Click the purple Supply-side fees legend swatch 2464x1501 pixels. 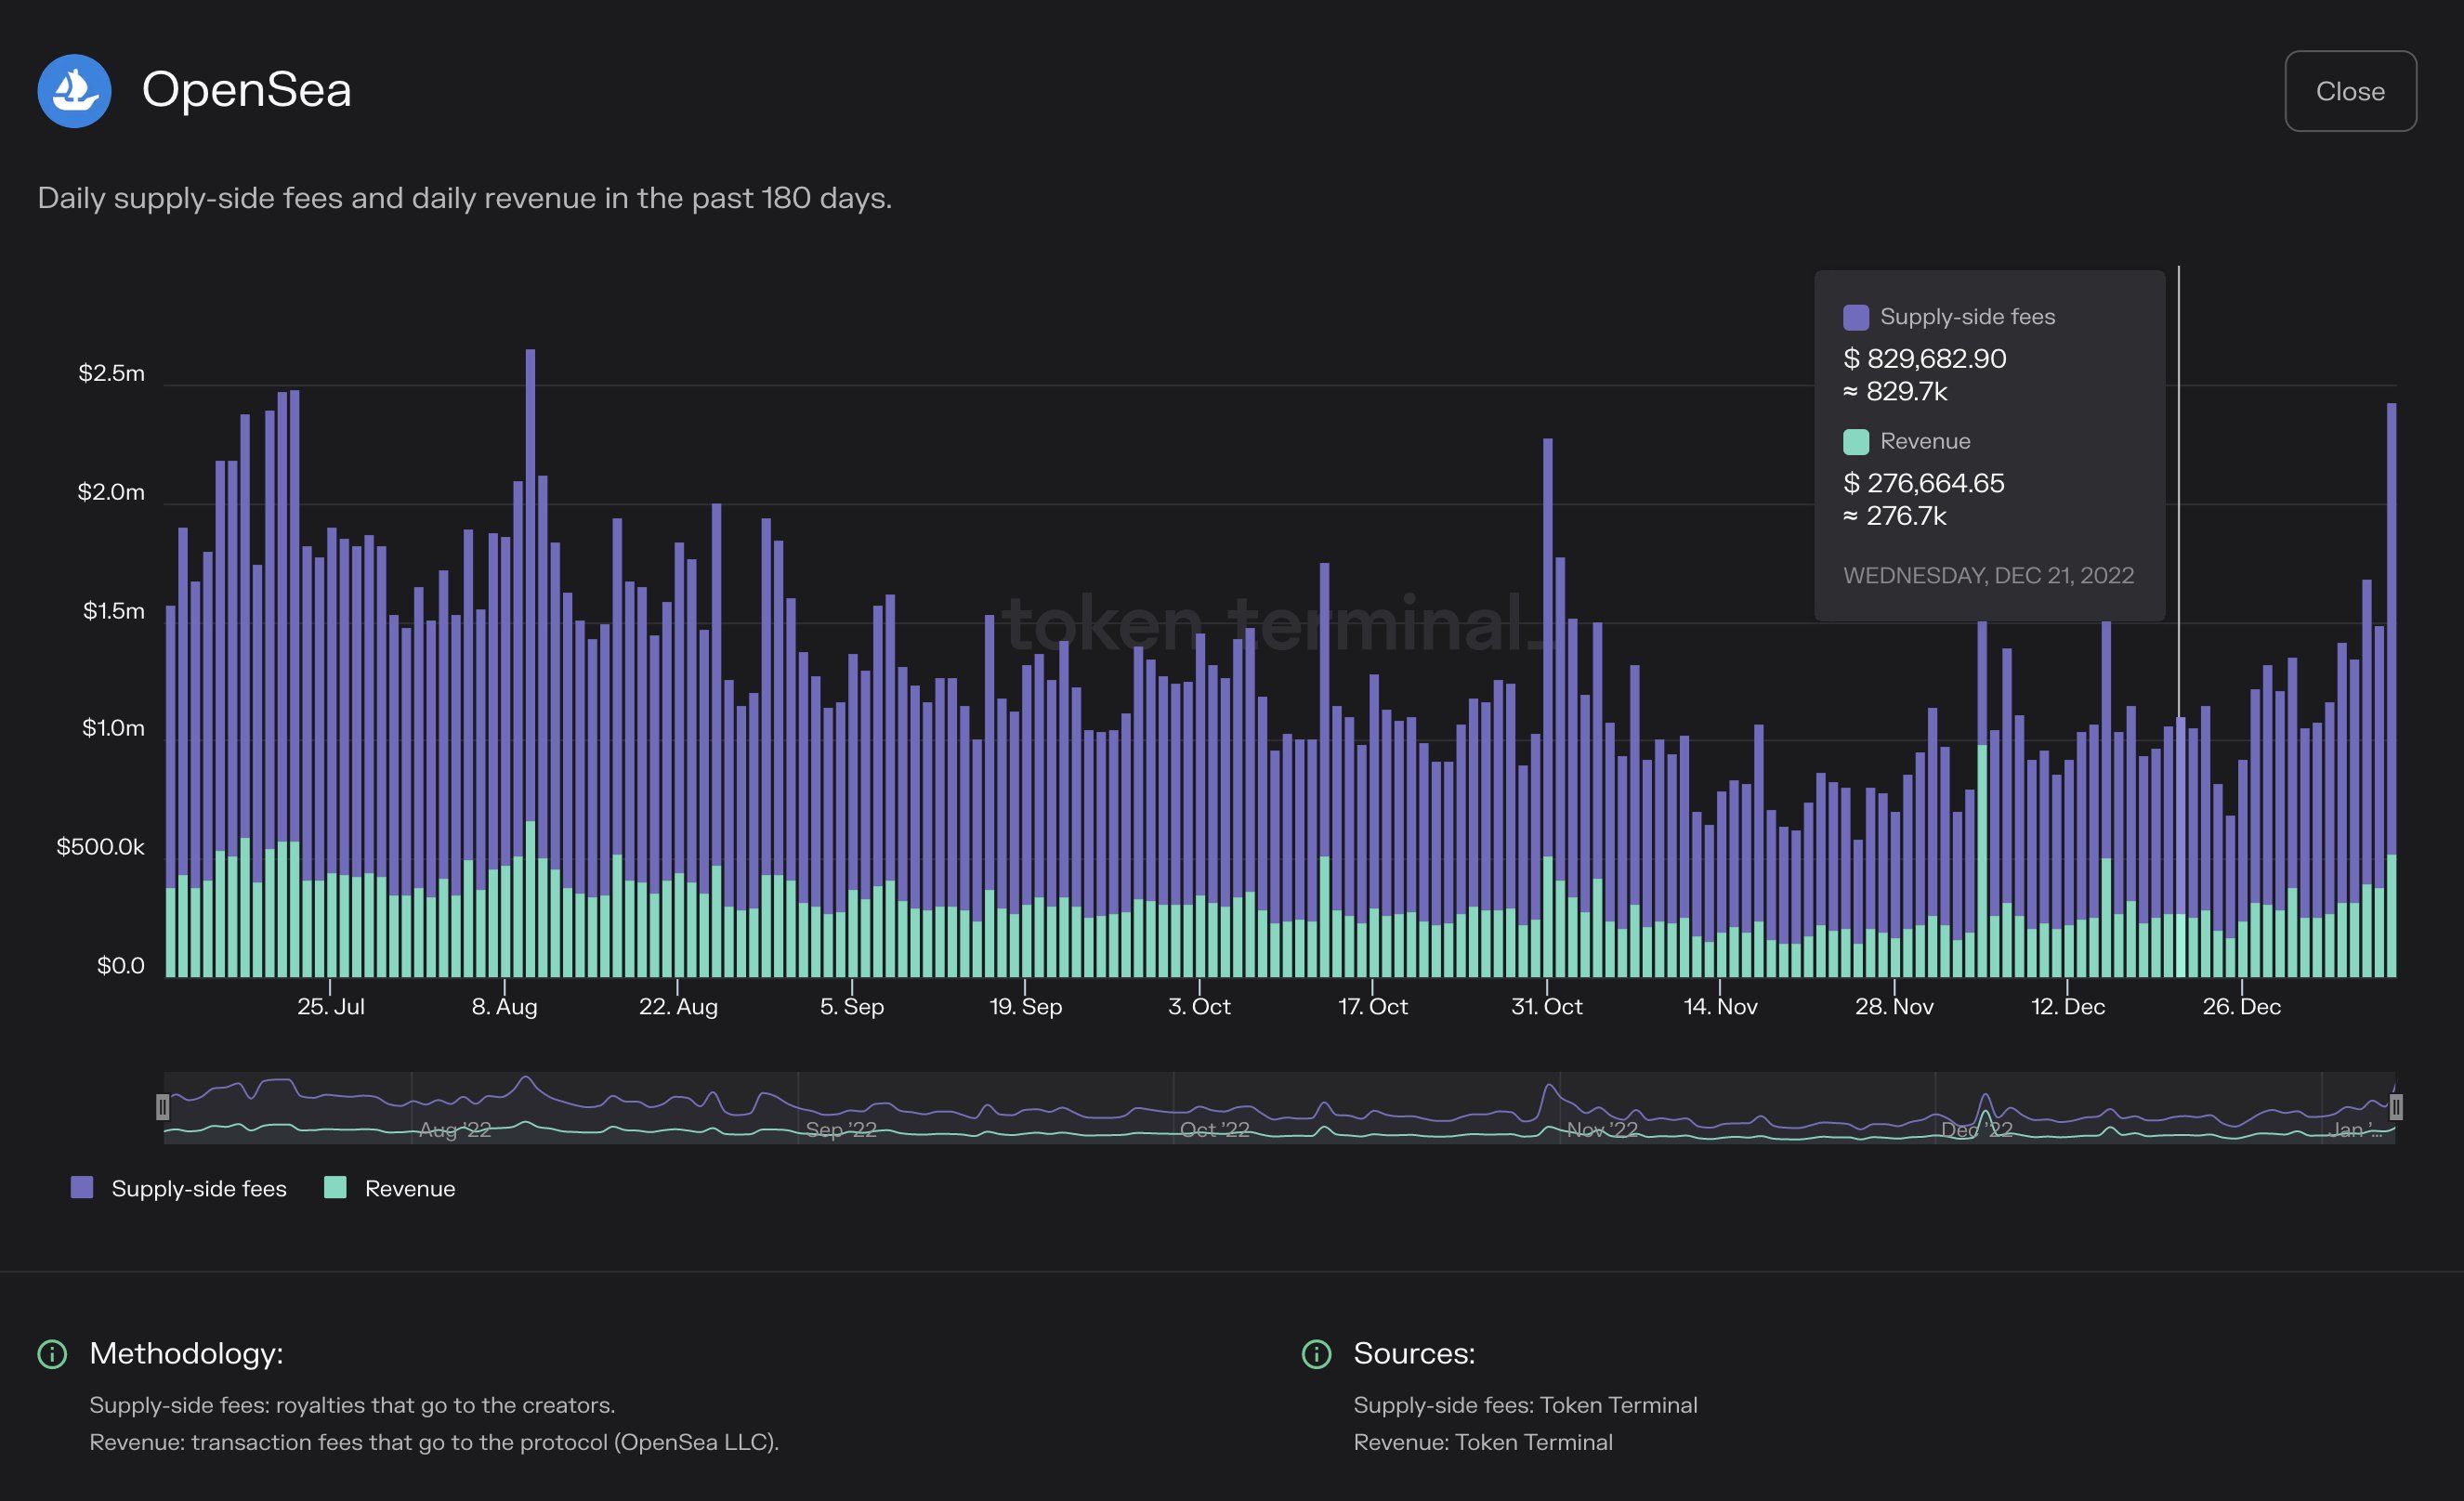[82, 1188]
